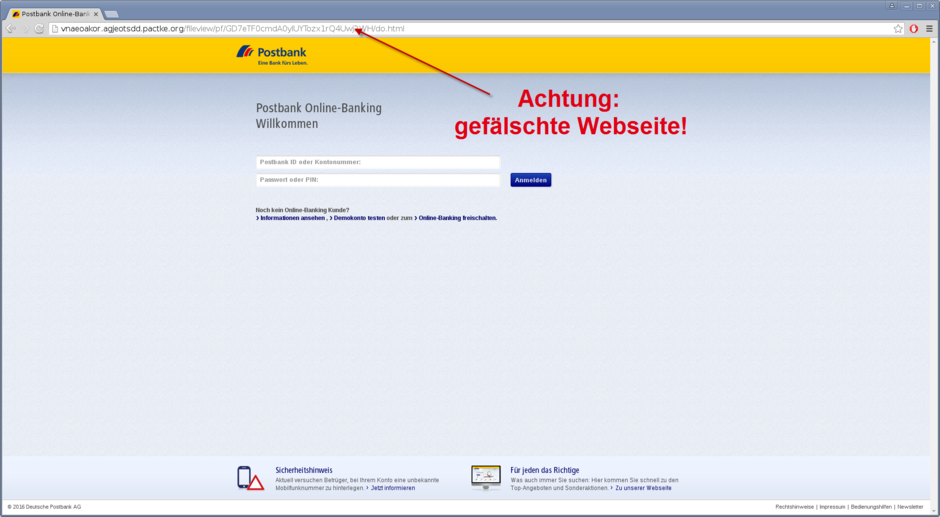Click the user profile icon in title bar
Image resolution: width=940 pixels, height=517 pixels.
point(892,5)
